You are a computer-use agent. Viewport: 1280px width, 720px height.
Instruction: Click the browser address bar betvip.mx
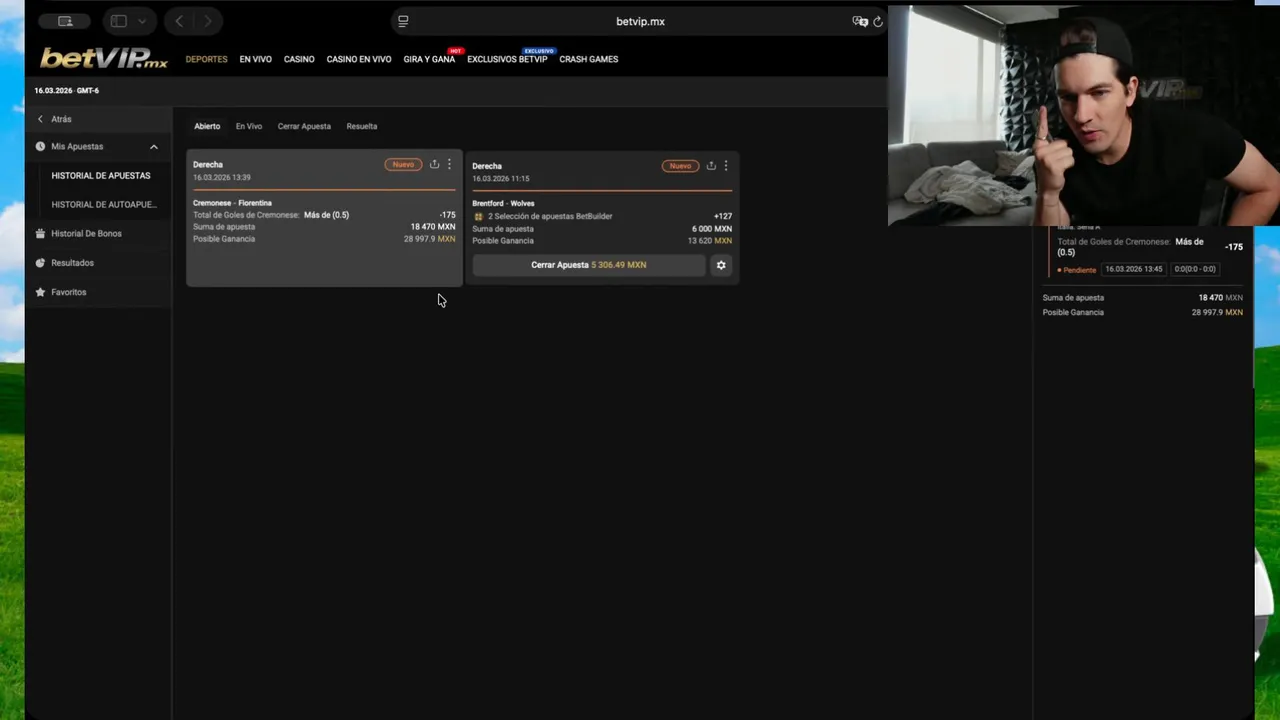[x=640, y=21]
